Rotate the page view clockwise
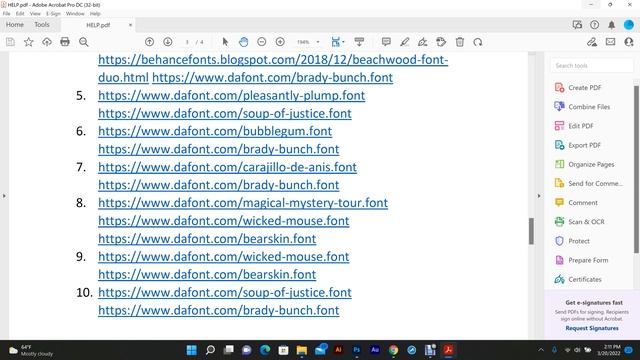The width and height of the screenshot is (640, 360). click(478, 42)
